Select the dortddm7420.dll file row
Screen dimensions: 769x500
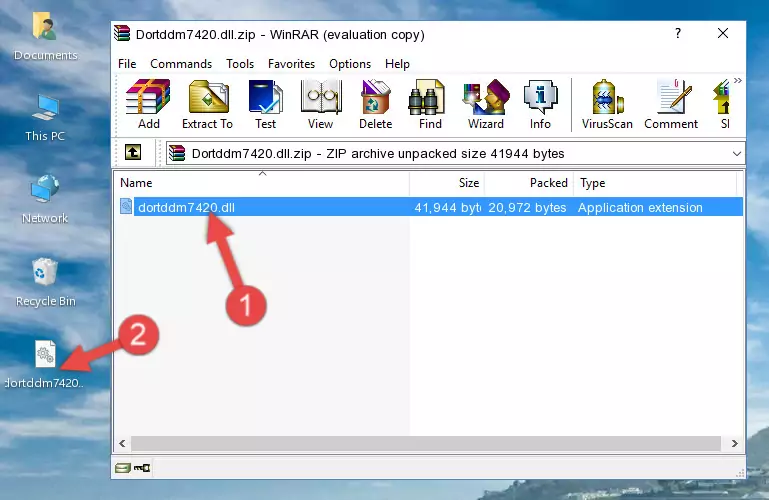pyautogui.click(x=430, y=207)
